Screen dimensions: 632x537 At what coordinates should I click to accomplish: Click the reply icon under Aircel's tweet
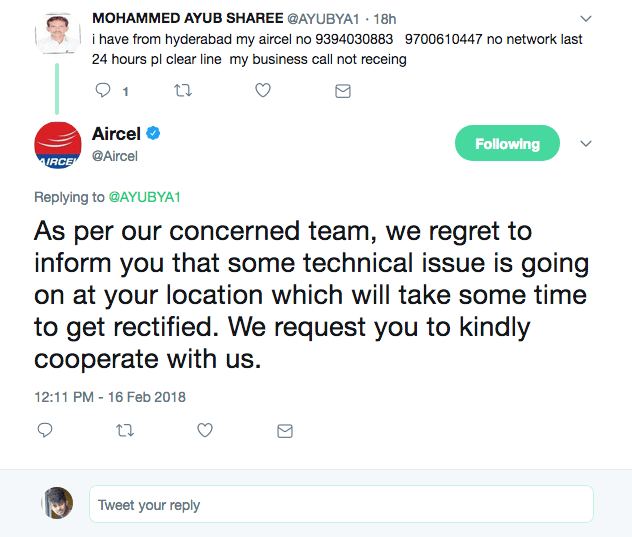(45, 430)
